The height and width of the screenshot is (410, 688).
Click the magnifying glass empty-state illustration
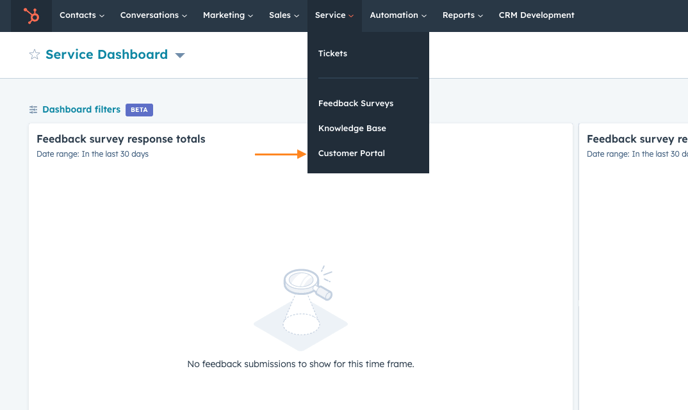click(301, 308)
